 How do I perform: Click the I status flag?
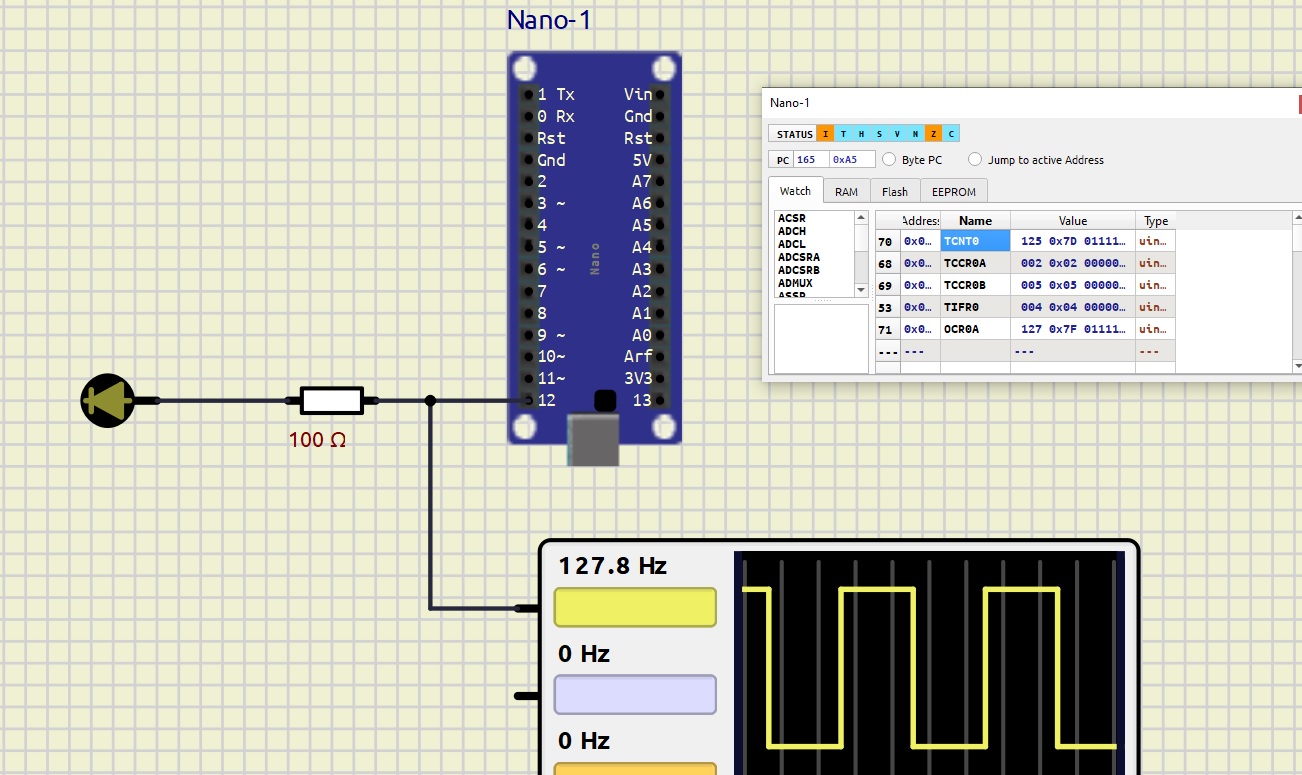tap(825, 134)
